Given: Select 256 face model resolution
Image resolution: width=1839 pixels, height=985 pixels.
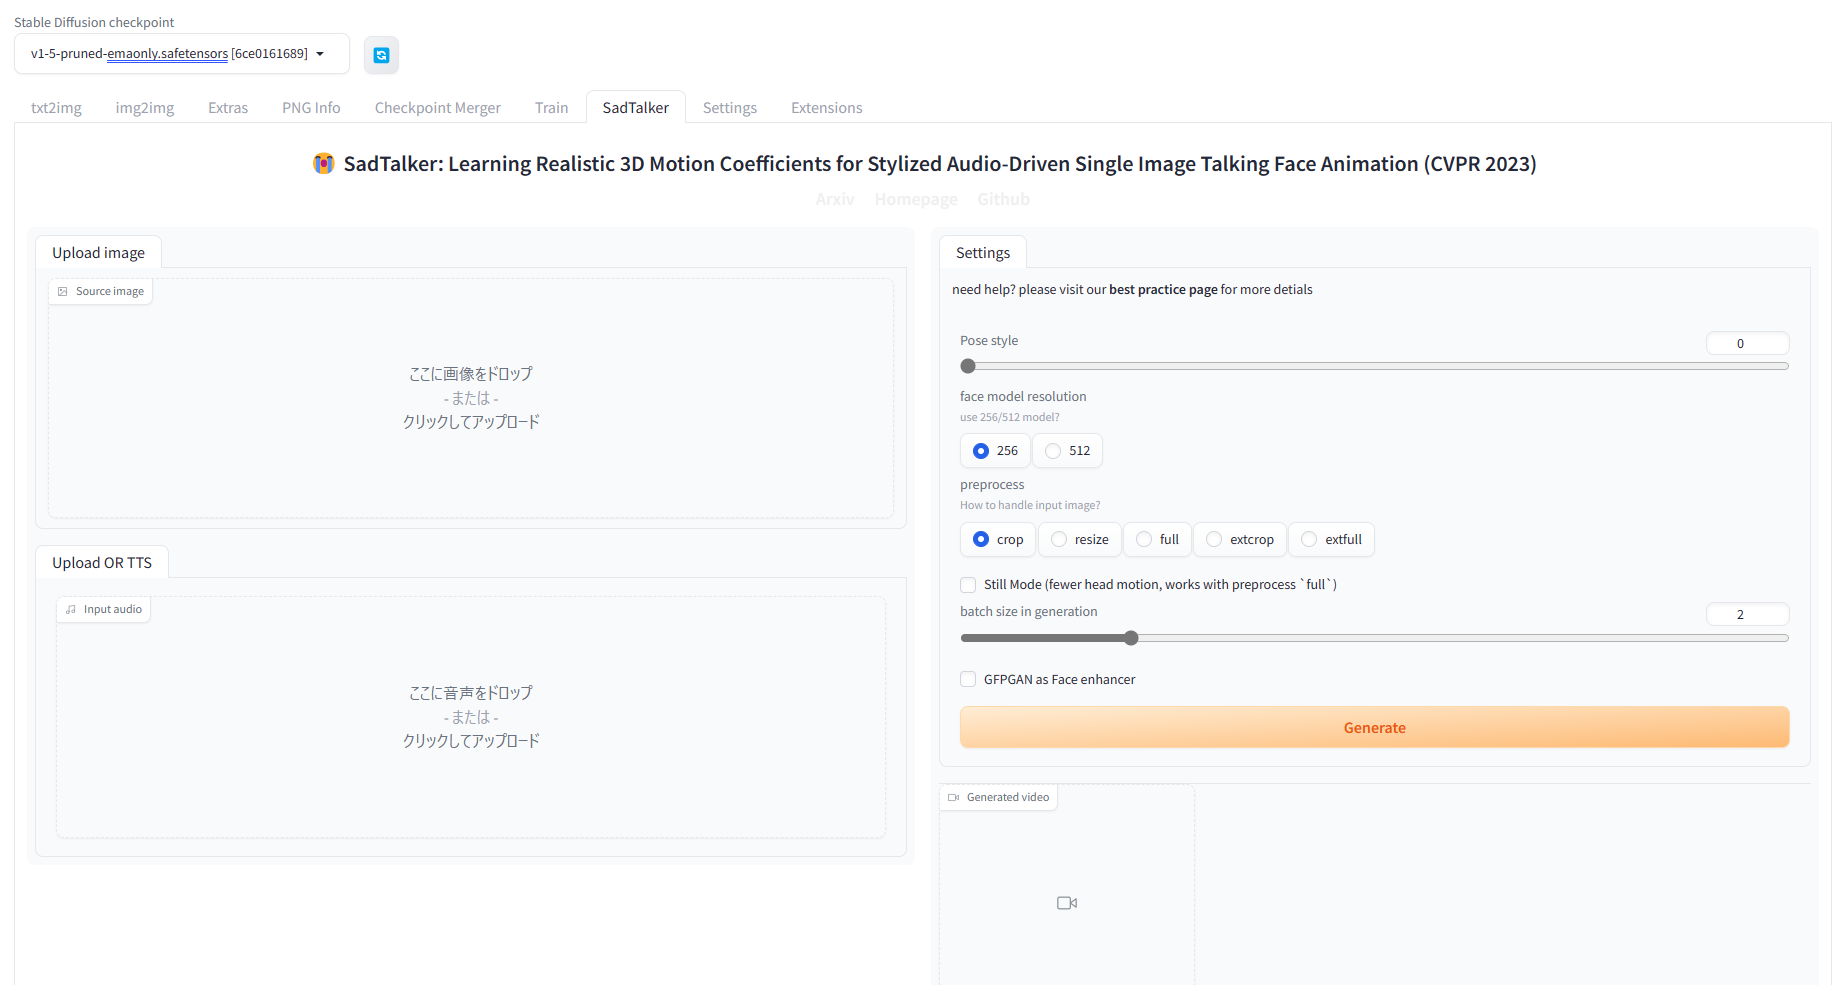Looking at the screenshot, I should pyautogui.click(x=995, y=451).
